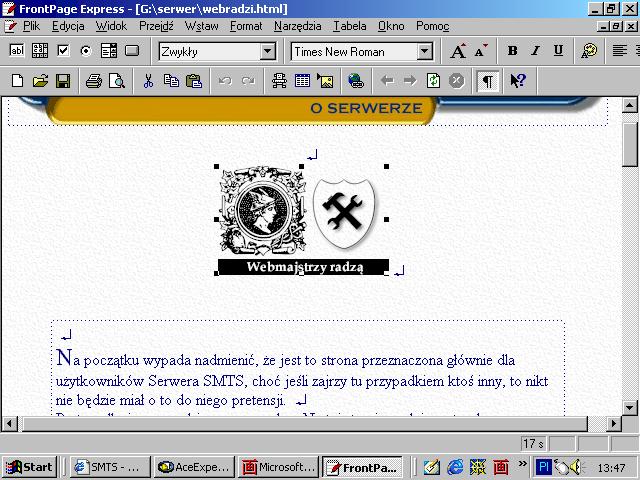Open the Format menu
The width and height of the screenshot is (640, 480).
click(246, 27)
